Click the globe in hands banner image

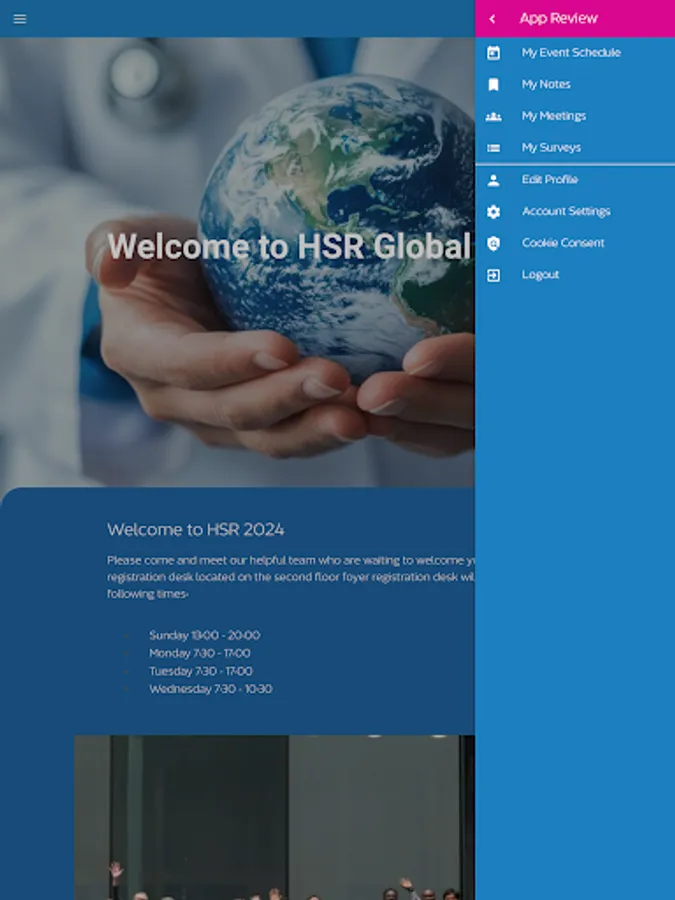[237, 262]
